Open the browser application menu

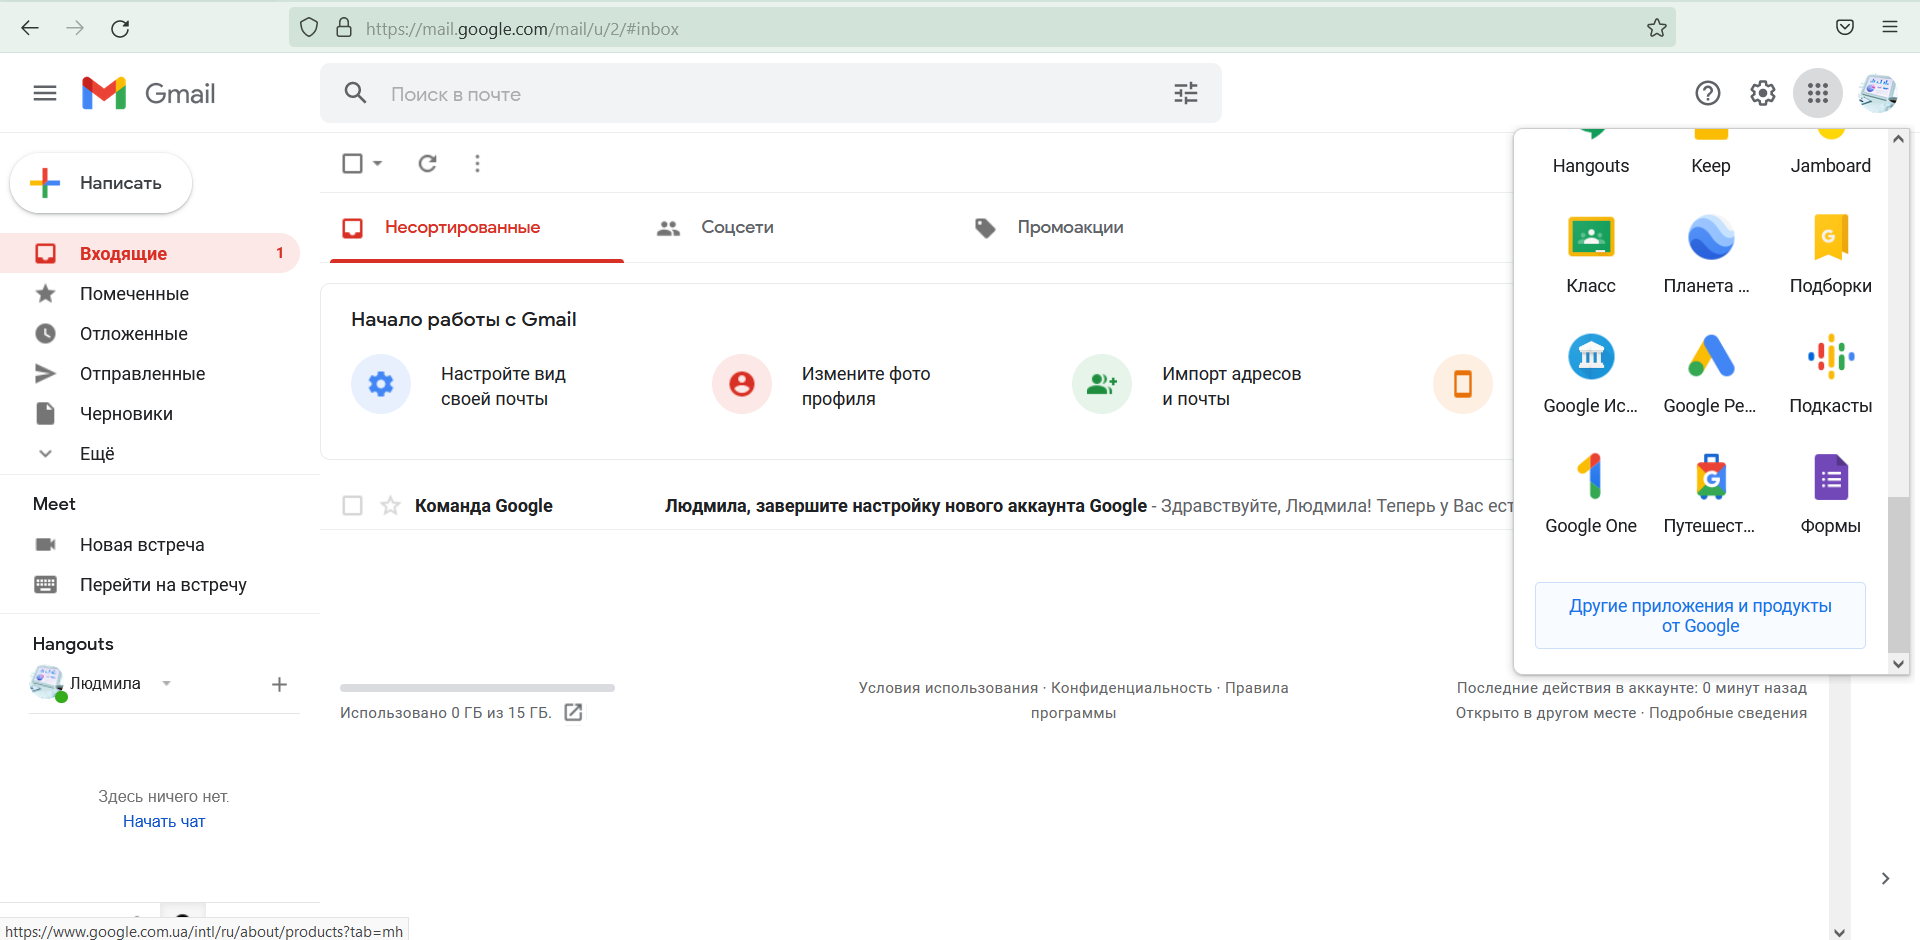coord(1890,27)
